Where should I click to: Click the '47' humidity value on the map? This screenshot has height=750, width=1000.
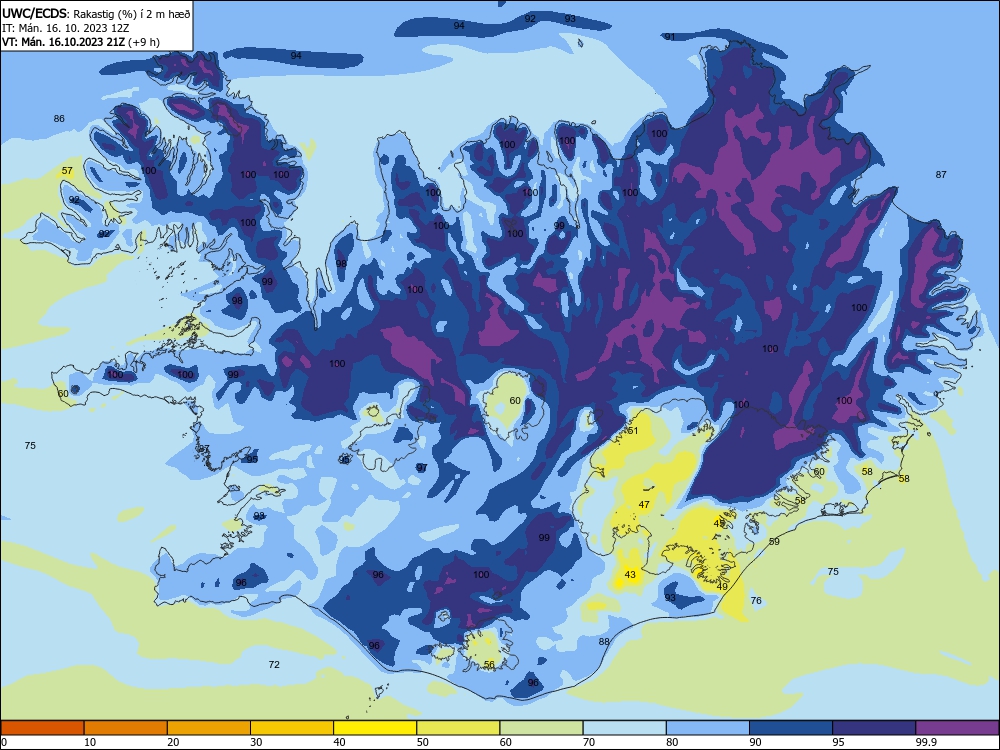pyautogui.click(x=644, y=504)
